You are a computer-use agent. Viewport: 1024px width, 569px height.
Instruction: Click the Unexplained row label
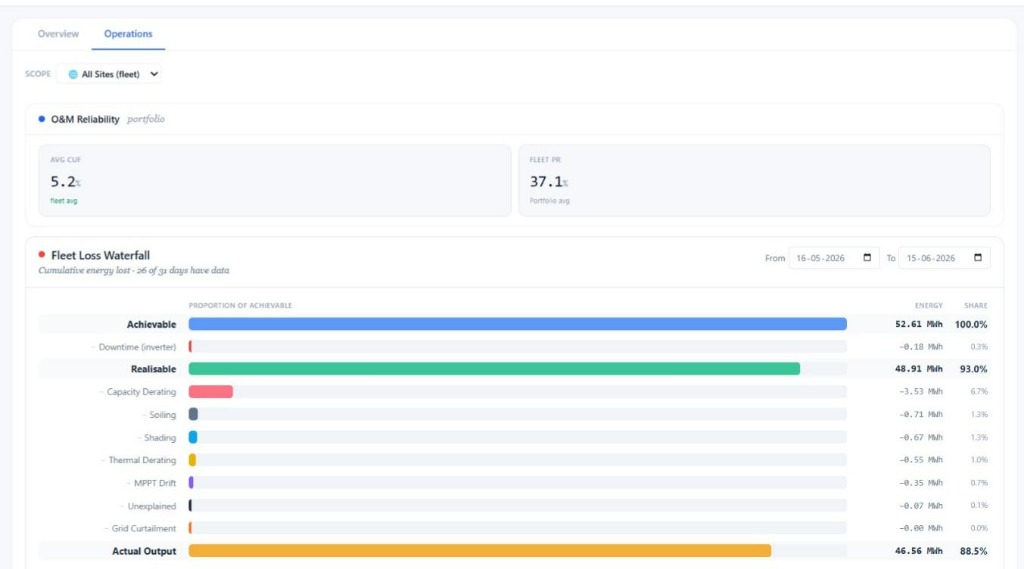point(152,506)
